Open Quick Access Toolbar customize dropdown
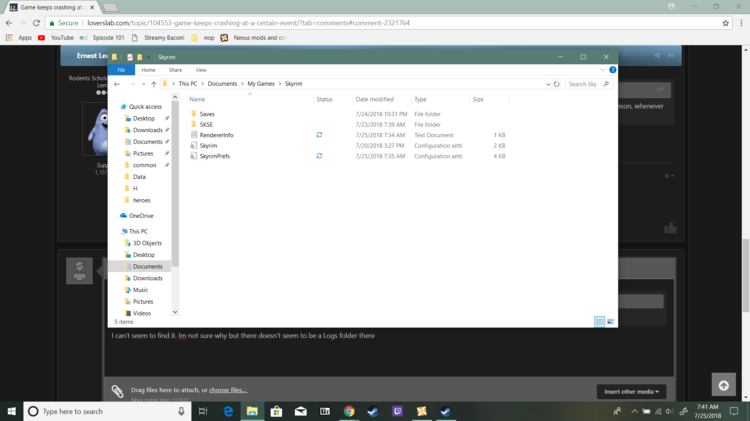 [x=149, y=57]
